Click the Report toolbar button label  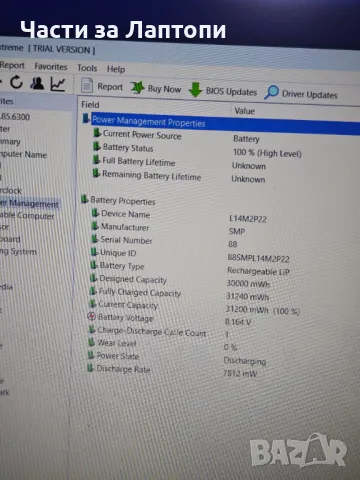110,87
